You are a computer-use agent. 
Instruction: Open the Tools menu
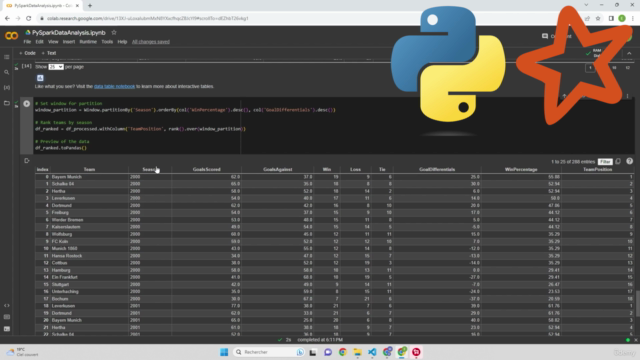[107, 42]
